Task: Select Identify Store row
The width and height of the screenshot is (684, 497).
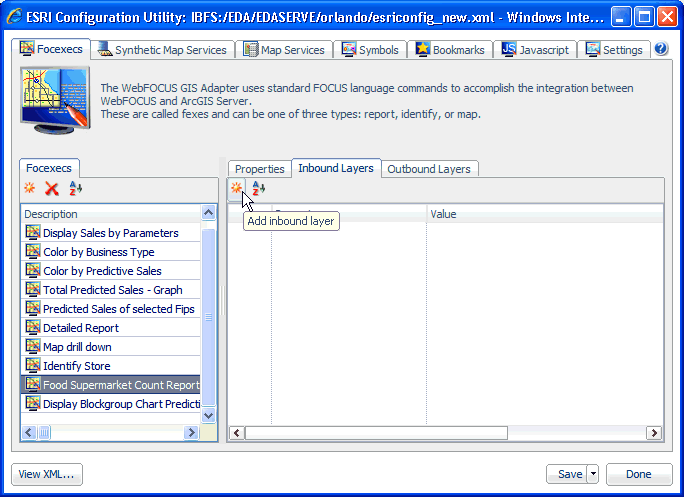Action: [111, 366]
